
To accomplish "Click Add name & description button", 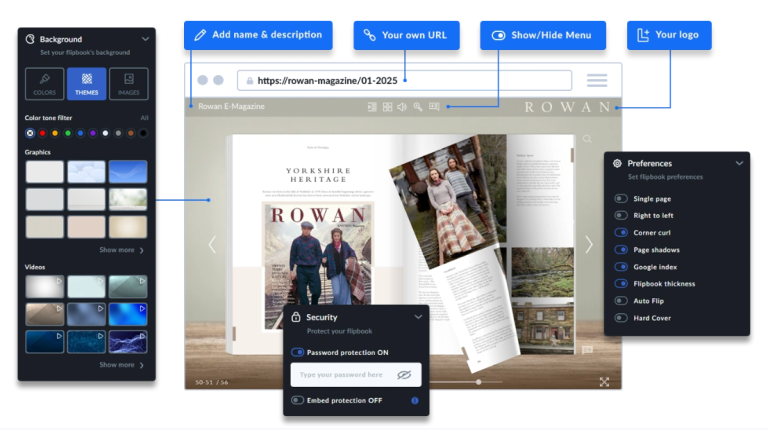I will (258, 35).
